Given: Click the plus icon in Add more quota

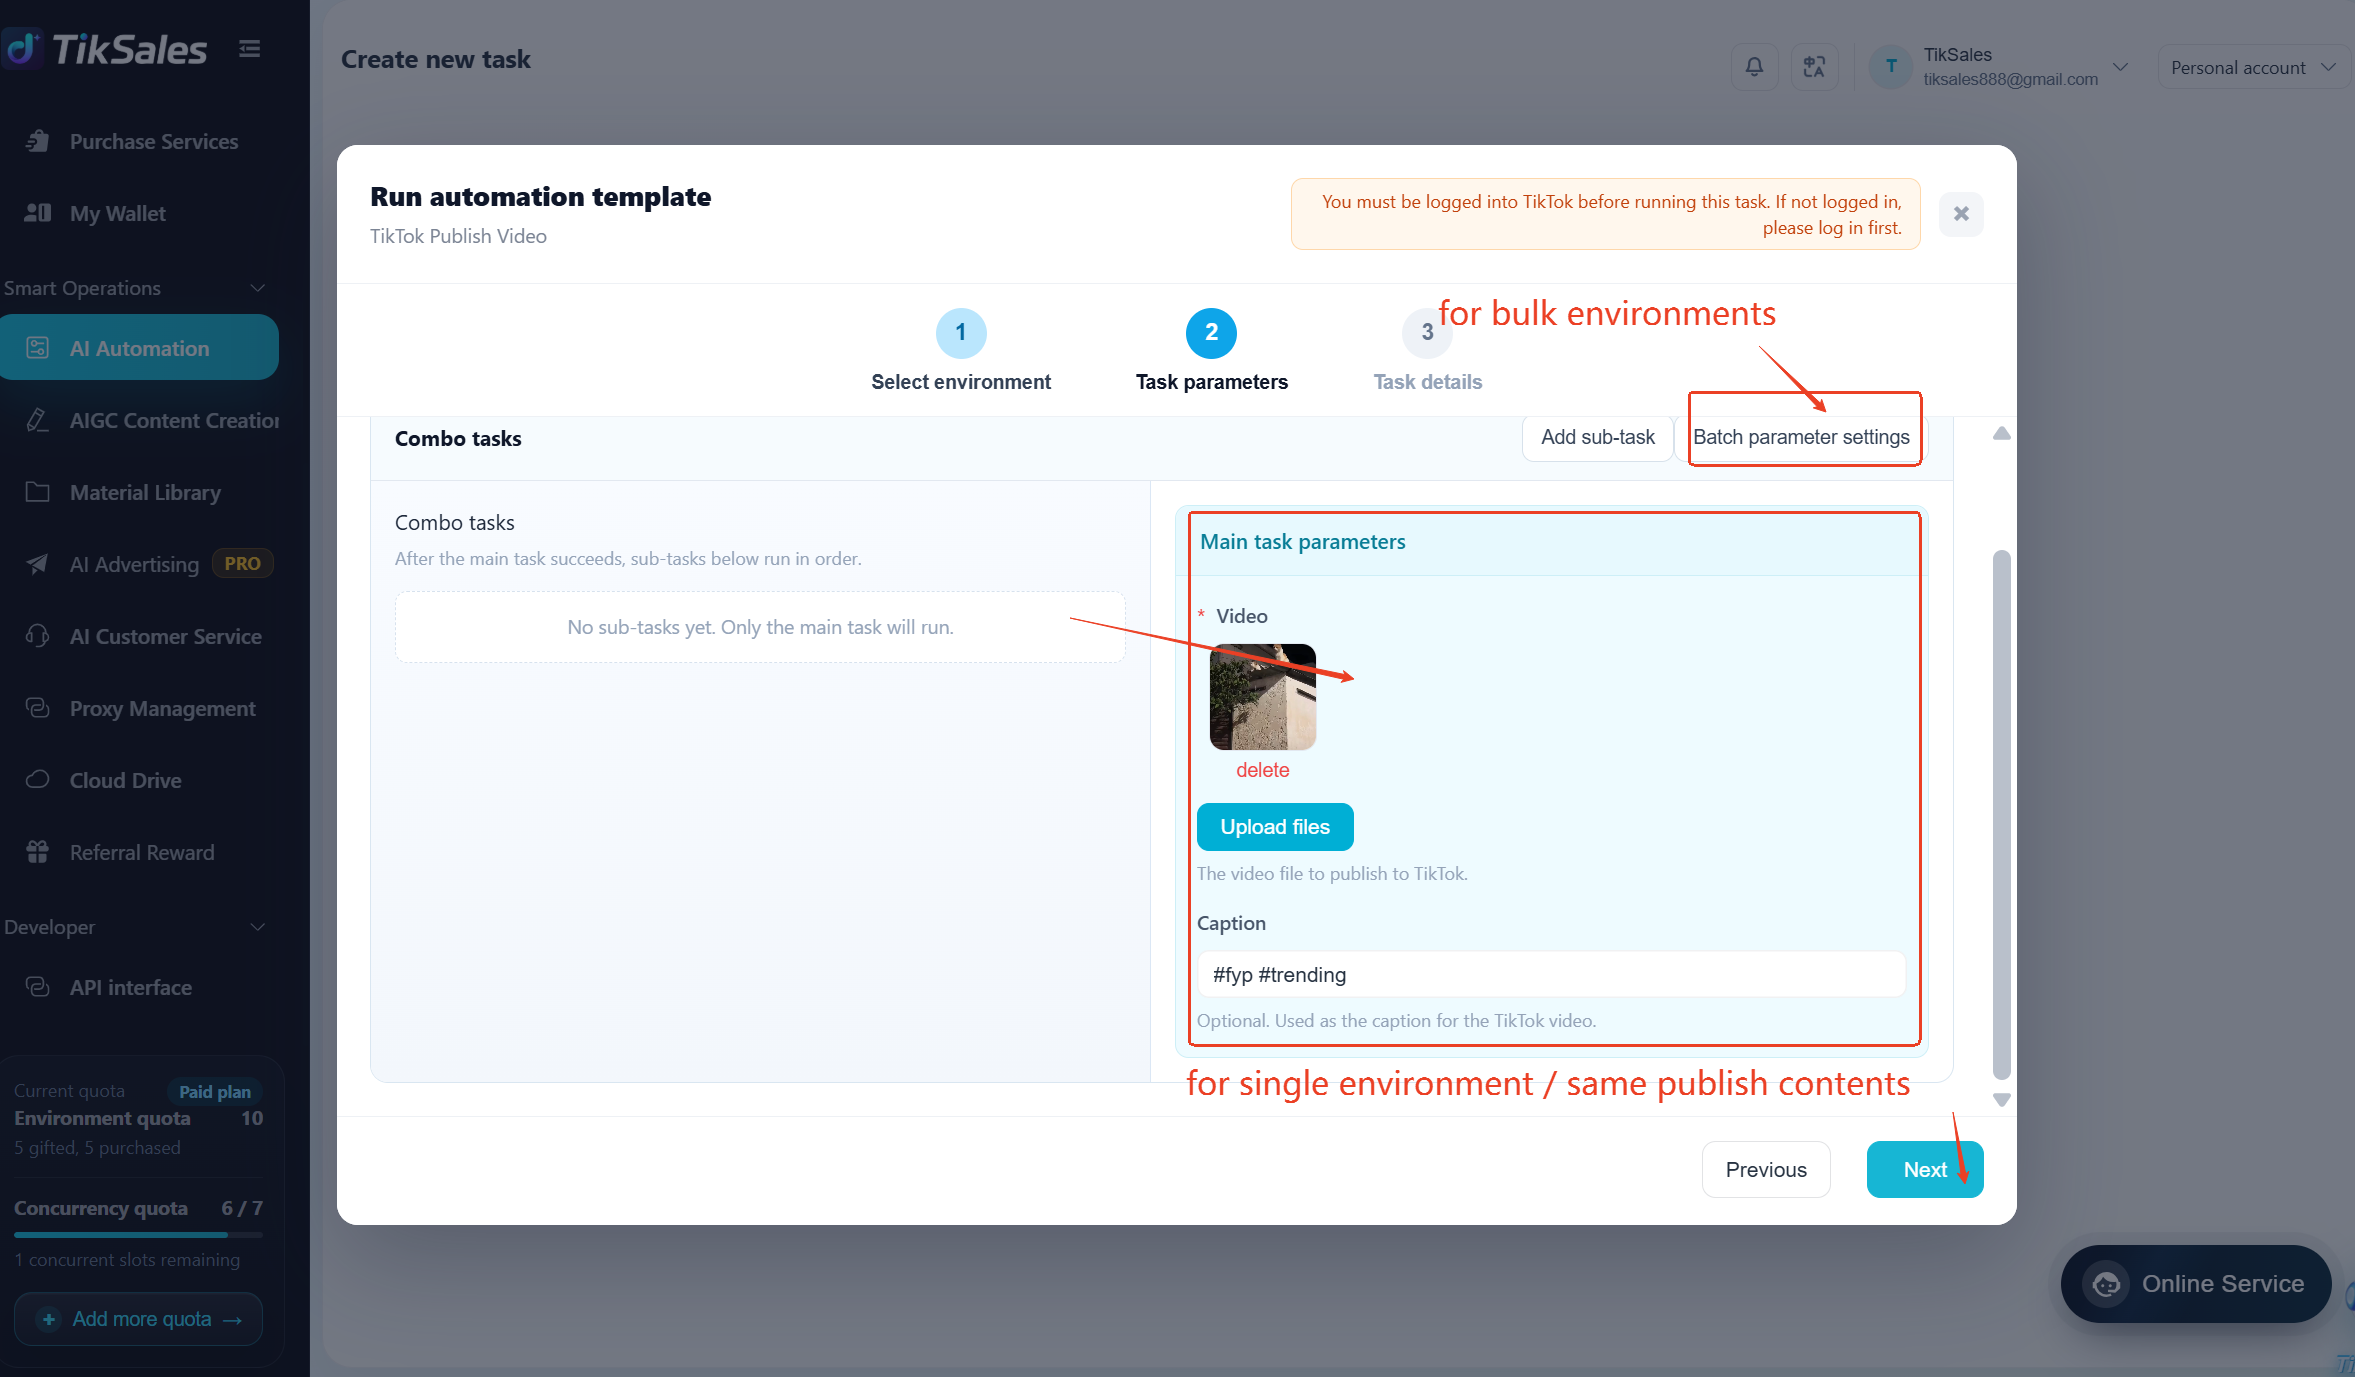Looking at the screenshot, I should [x=48, y=1319].
